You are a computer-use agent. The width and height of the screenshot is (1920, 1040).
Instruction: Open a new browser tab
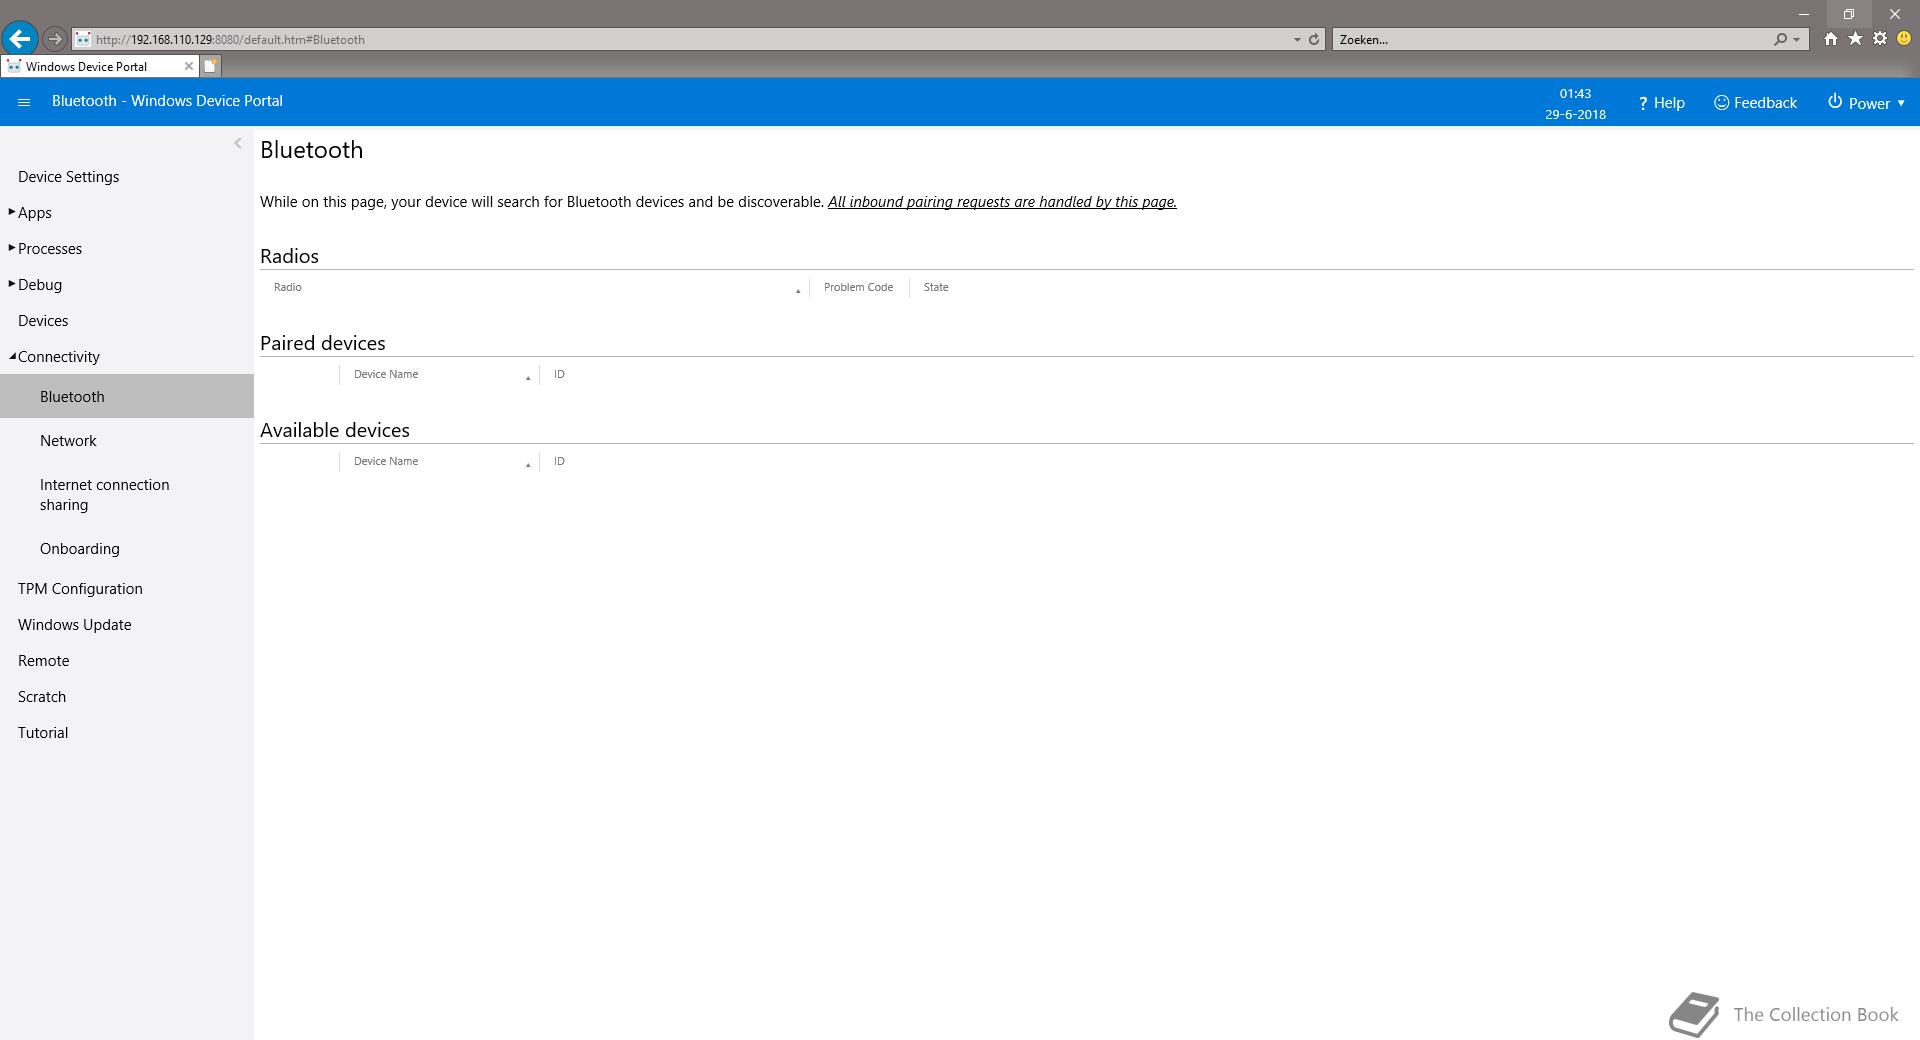click(210, 66)
